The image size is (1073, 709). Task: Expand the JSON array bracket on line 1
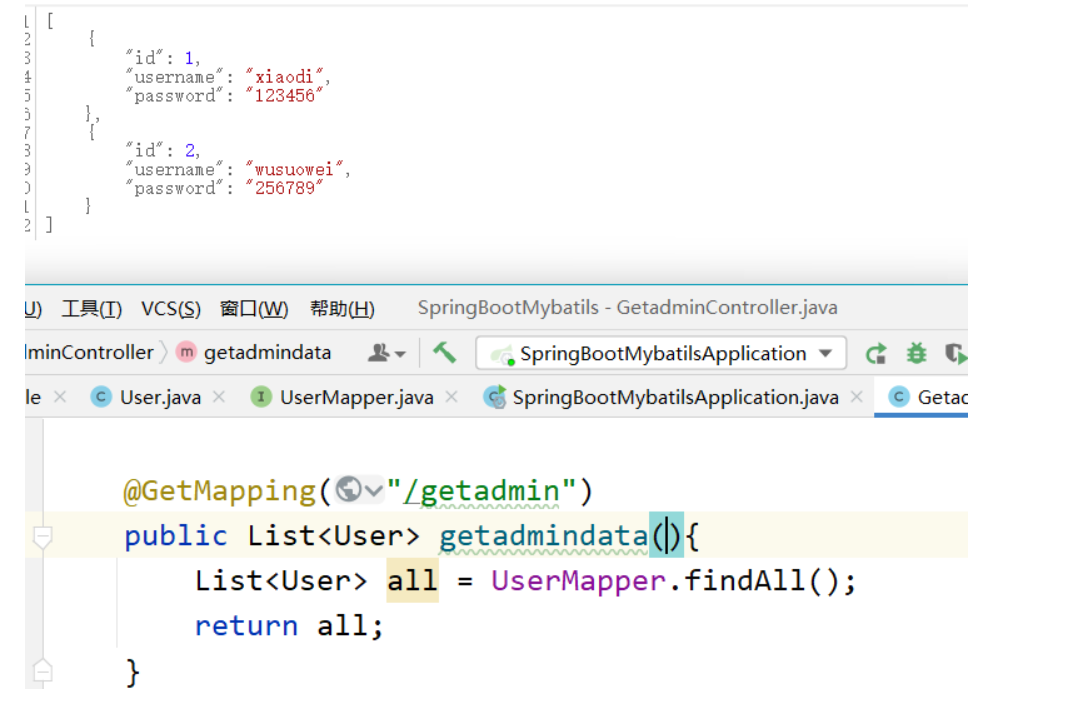point(50,20)
